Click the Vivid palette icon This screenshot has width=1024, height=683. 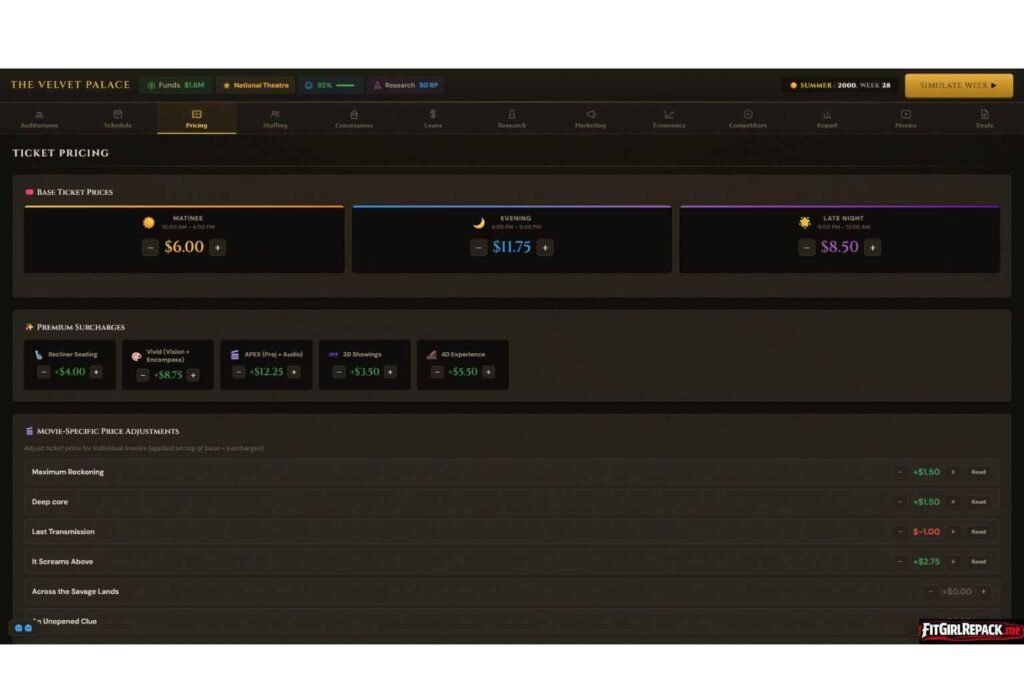pyautogui.click(x=136, y=357)
